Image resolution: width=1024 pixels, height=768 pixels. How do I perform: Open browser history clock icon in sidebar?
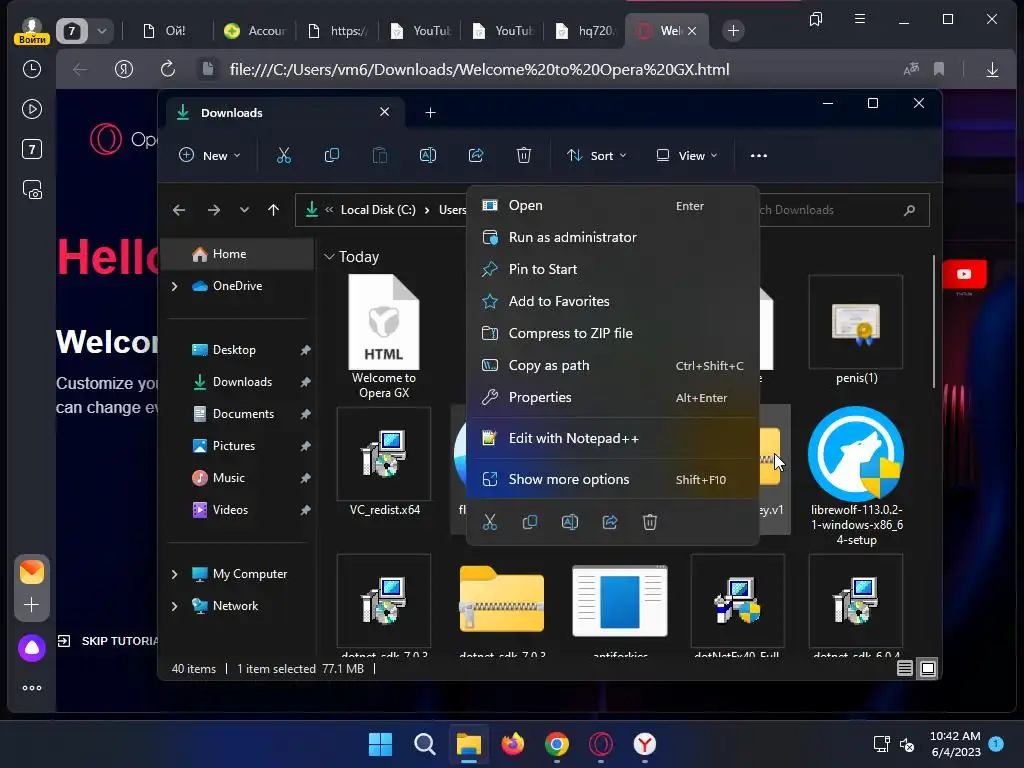click(x=31, y=69)
